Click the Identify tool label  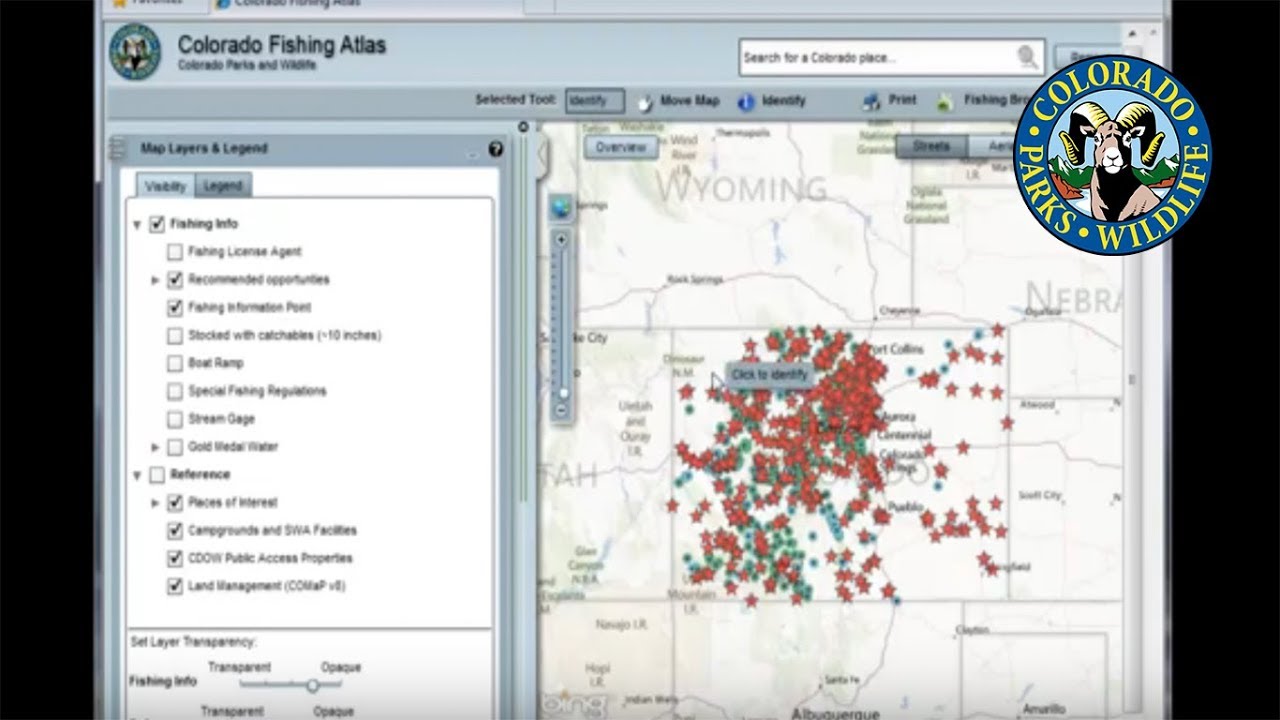click(x=784, y=101)
